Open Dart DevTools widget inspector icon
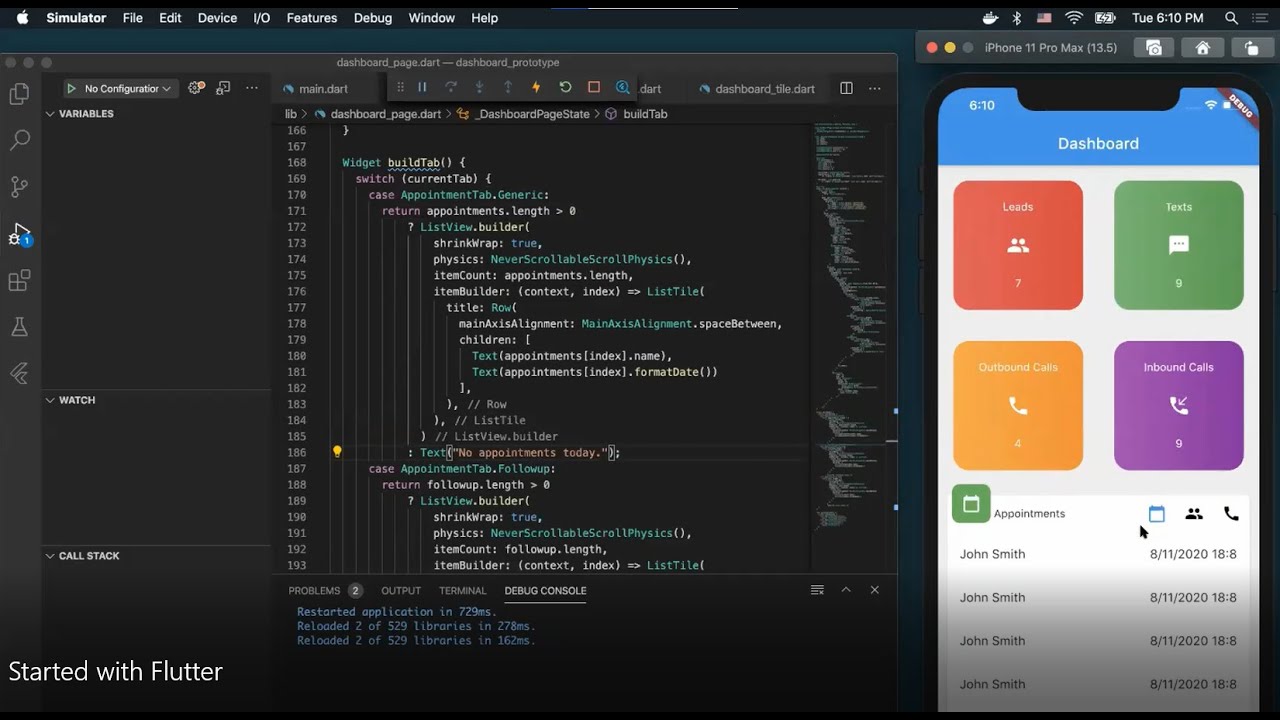 pyautogui.click(x=622, y=88)
